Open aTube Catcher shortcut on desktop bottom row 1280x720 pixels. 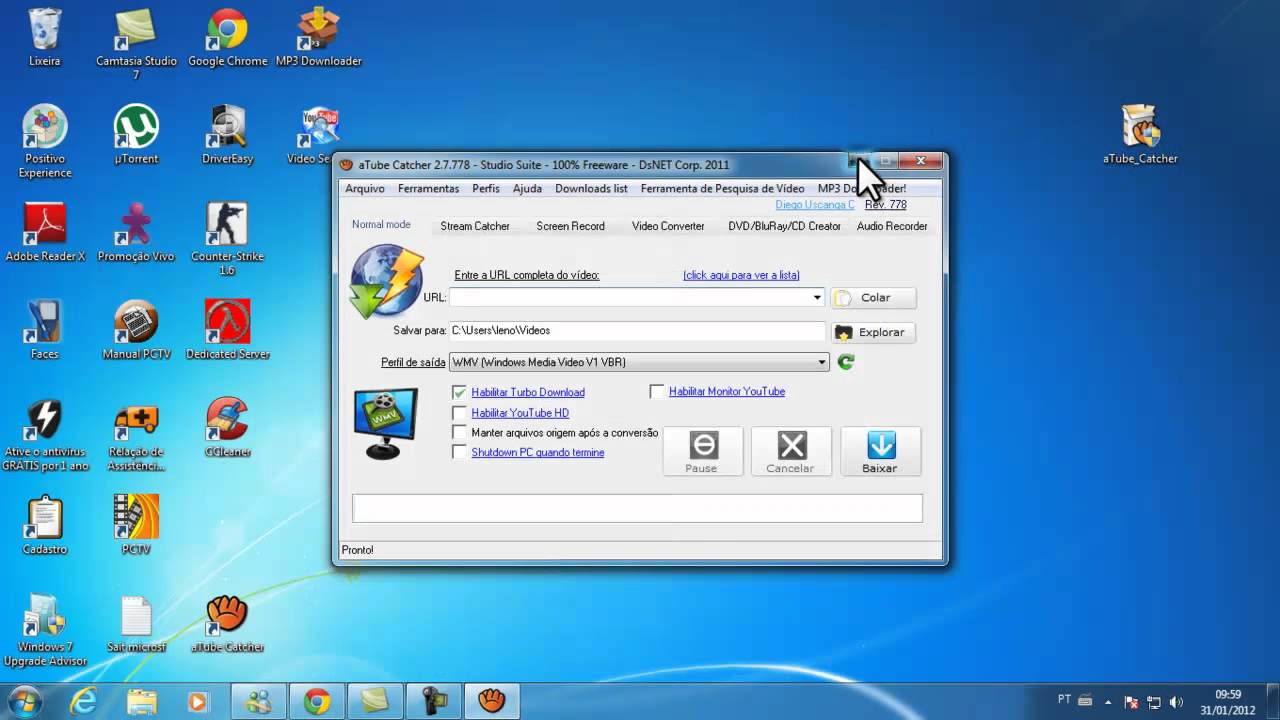[227, 623]
